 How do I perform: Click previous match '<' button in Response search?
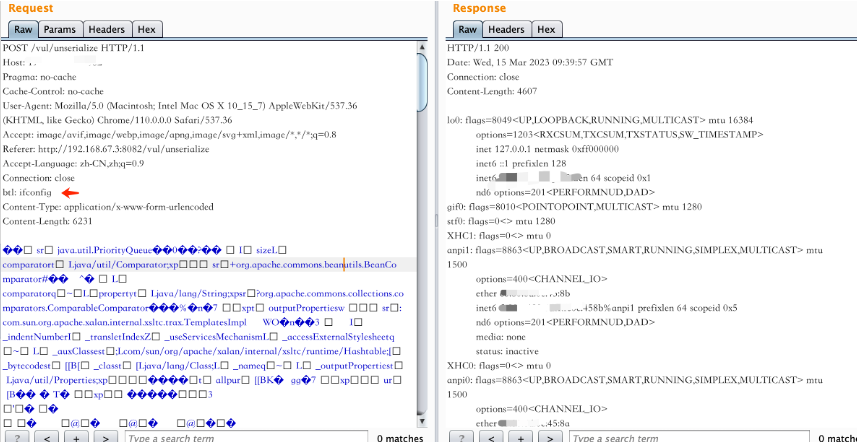[x=491, y=437]
